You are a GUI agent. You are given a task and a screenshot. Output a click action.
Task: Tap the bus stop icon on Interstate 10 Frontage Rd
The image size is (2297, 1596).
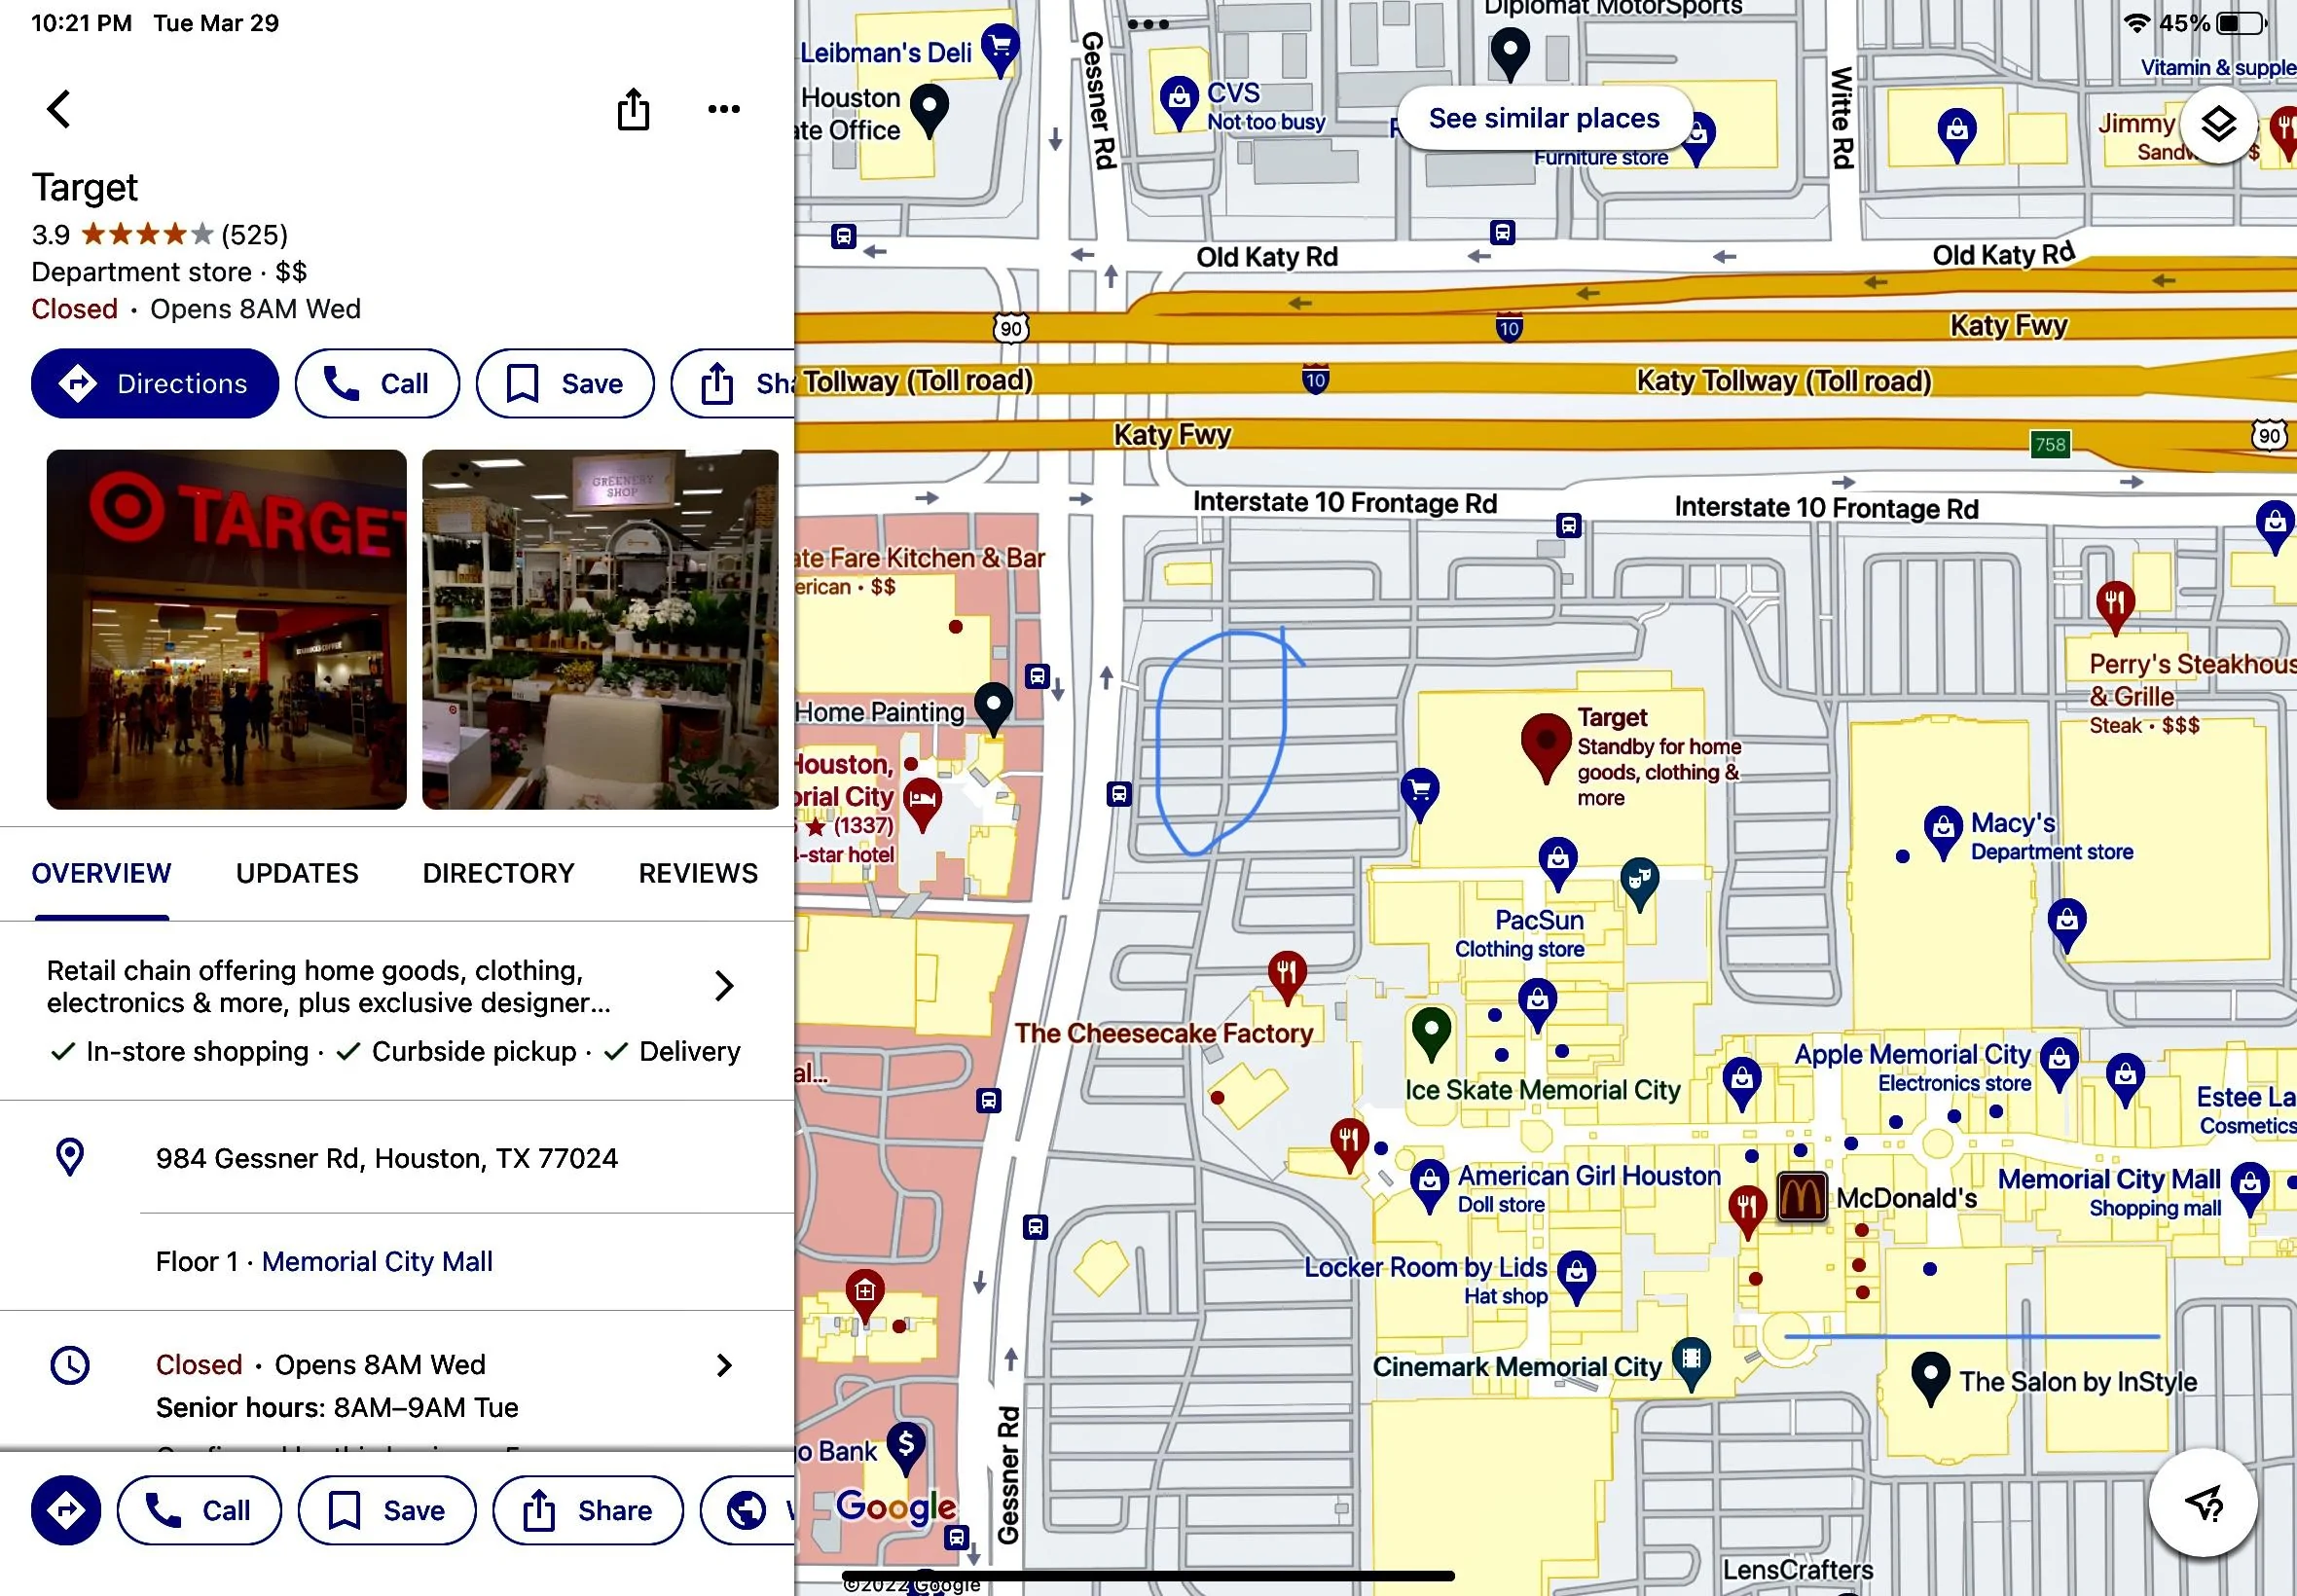[x=1569, y=525]
